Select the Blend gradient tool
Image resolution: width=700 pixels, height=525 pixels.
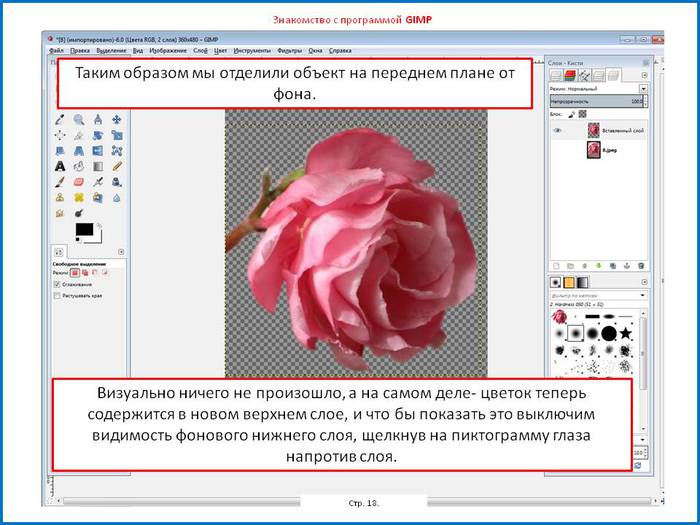coord(98,167)
